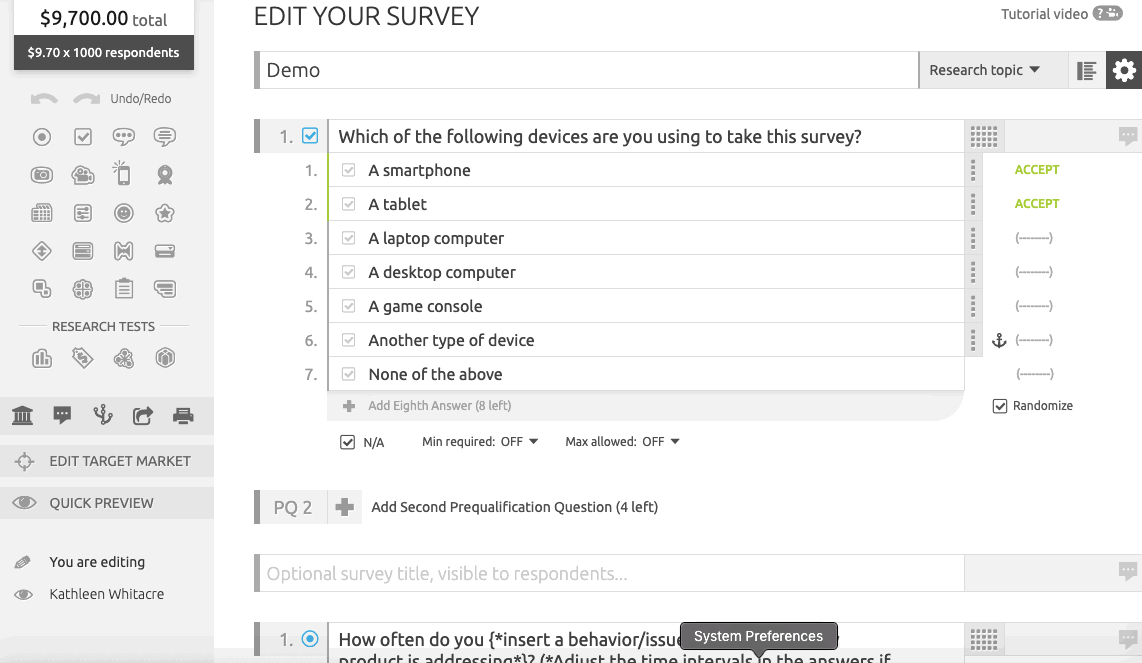1142x663 pixels.
Task: Click the anchor icon beside Another type of device
Action: [999, 340]
